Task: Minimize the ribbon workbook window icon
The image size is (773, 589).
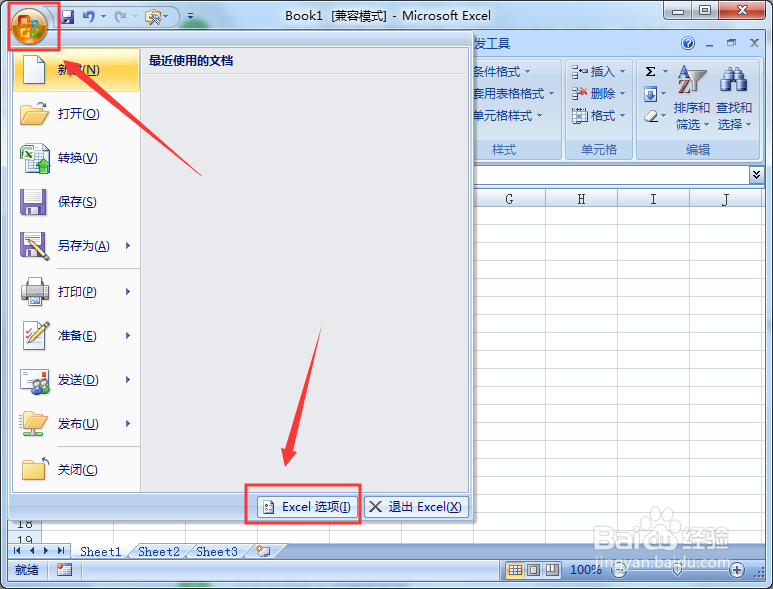Action: (709, 44)
